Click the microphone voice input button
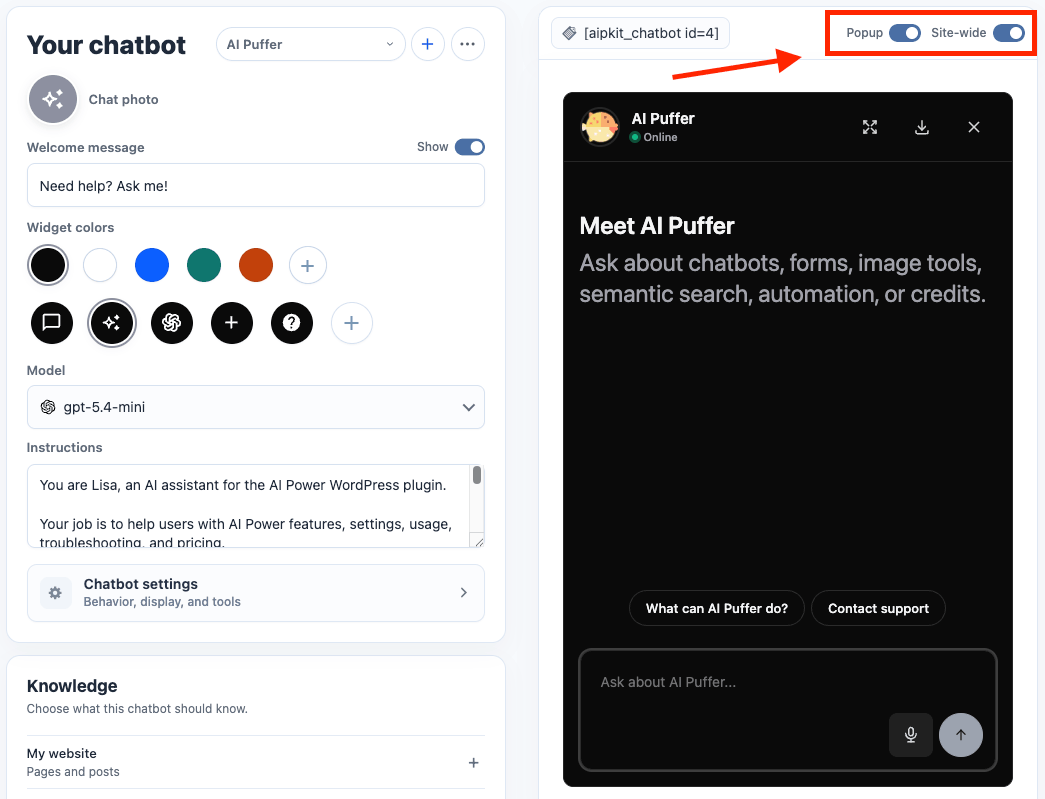 (910, 734)
